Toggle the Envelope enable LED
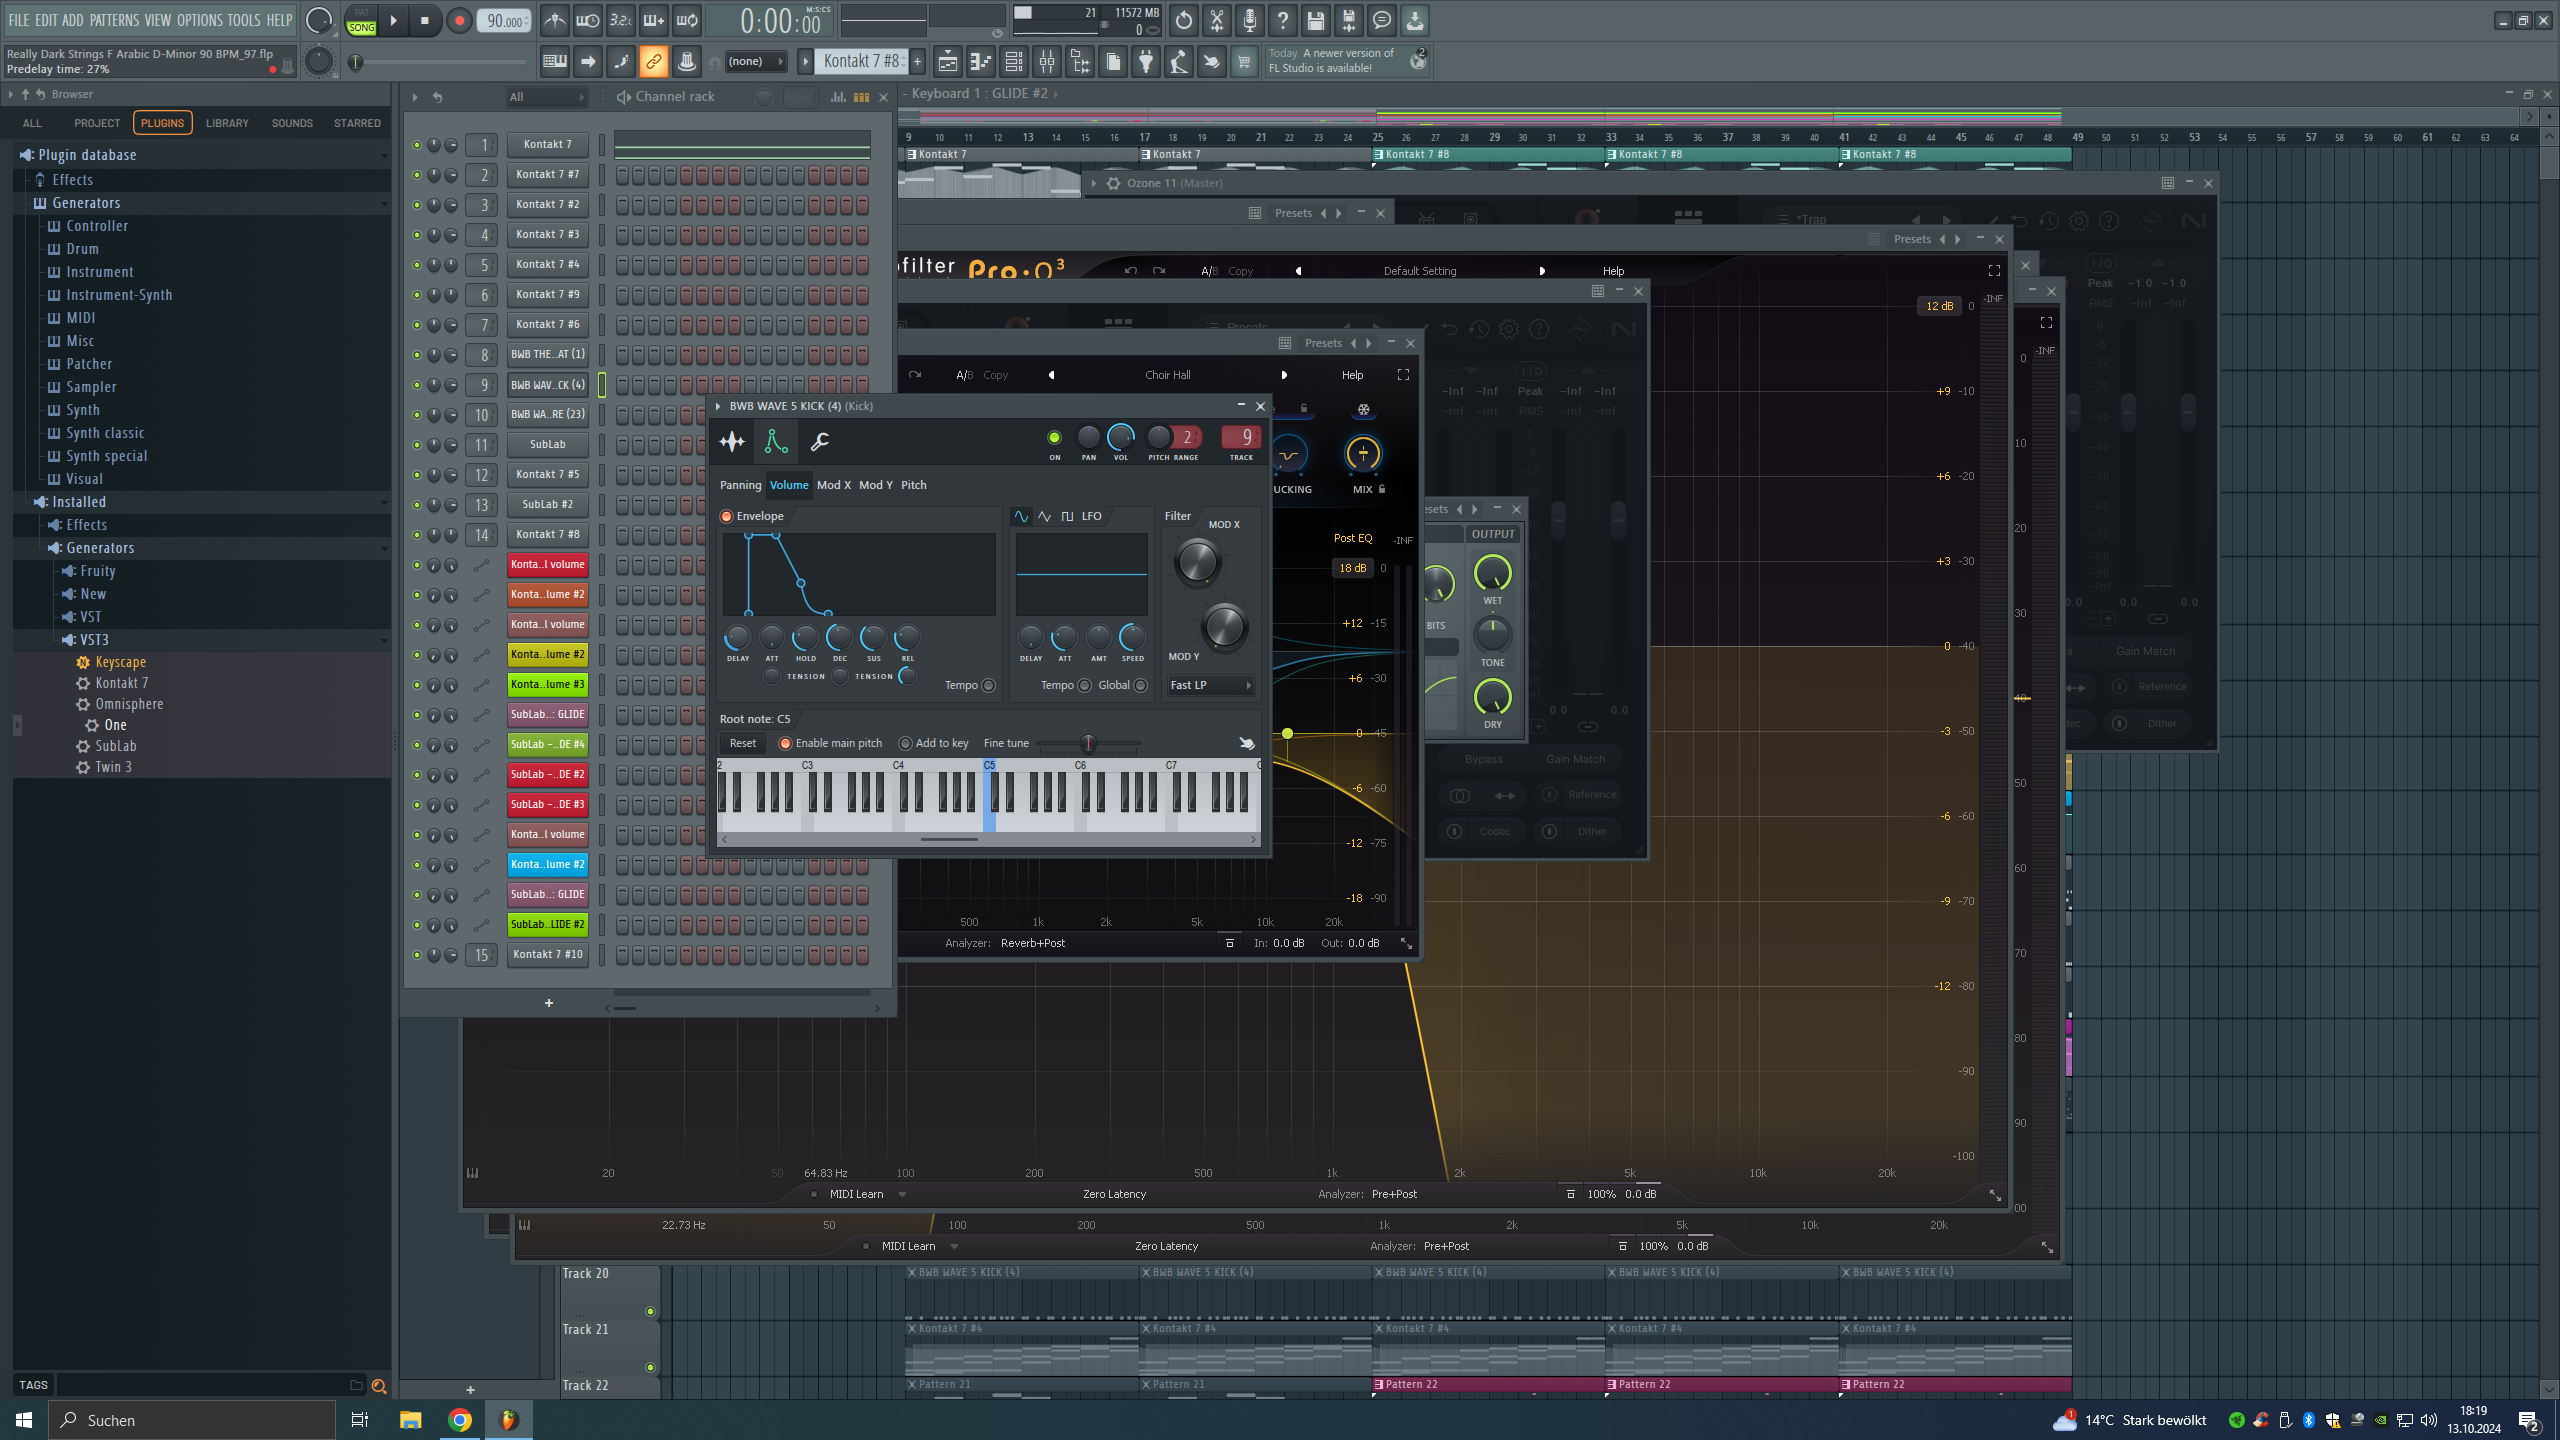The image size is (2560, 1440). pyautogui.click(x=727, y=516)
